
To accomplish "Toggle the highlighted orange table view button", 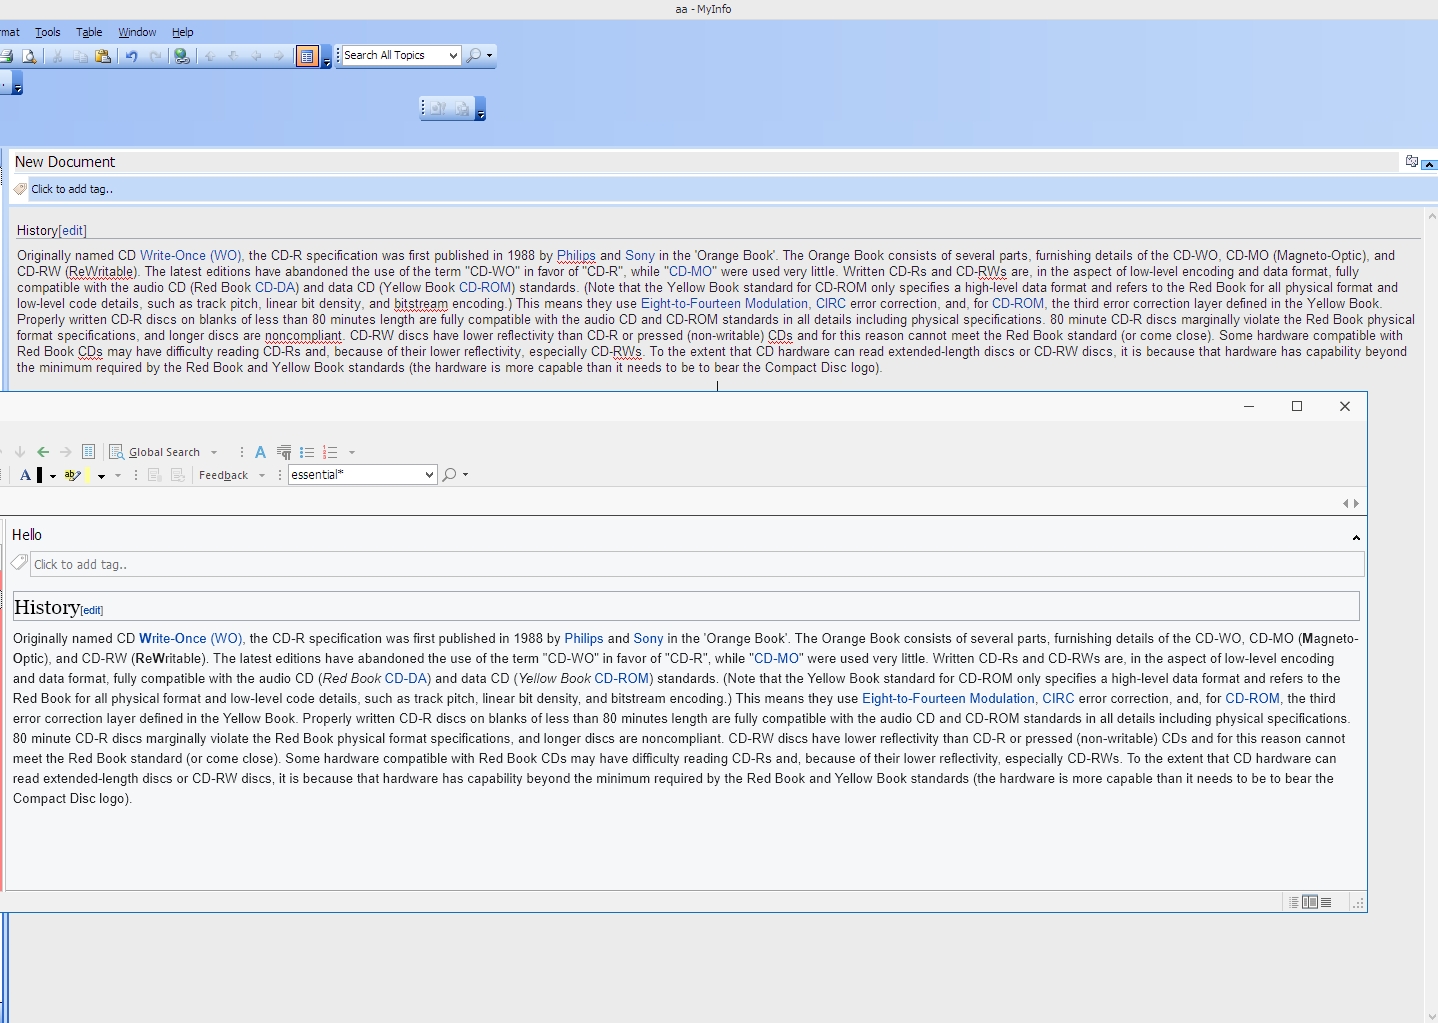I will tap(307, 56).
